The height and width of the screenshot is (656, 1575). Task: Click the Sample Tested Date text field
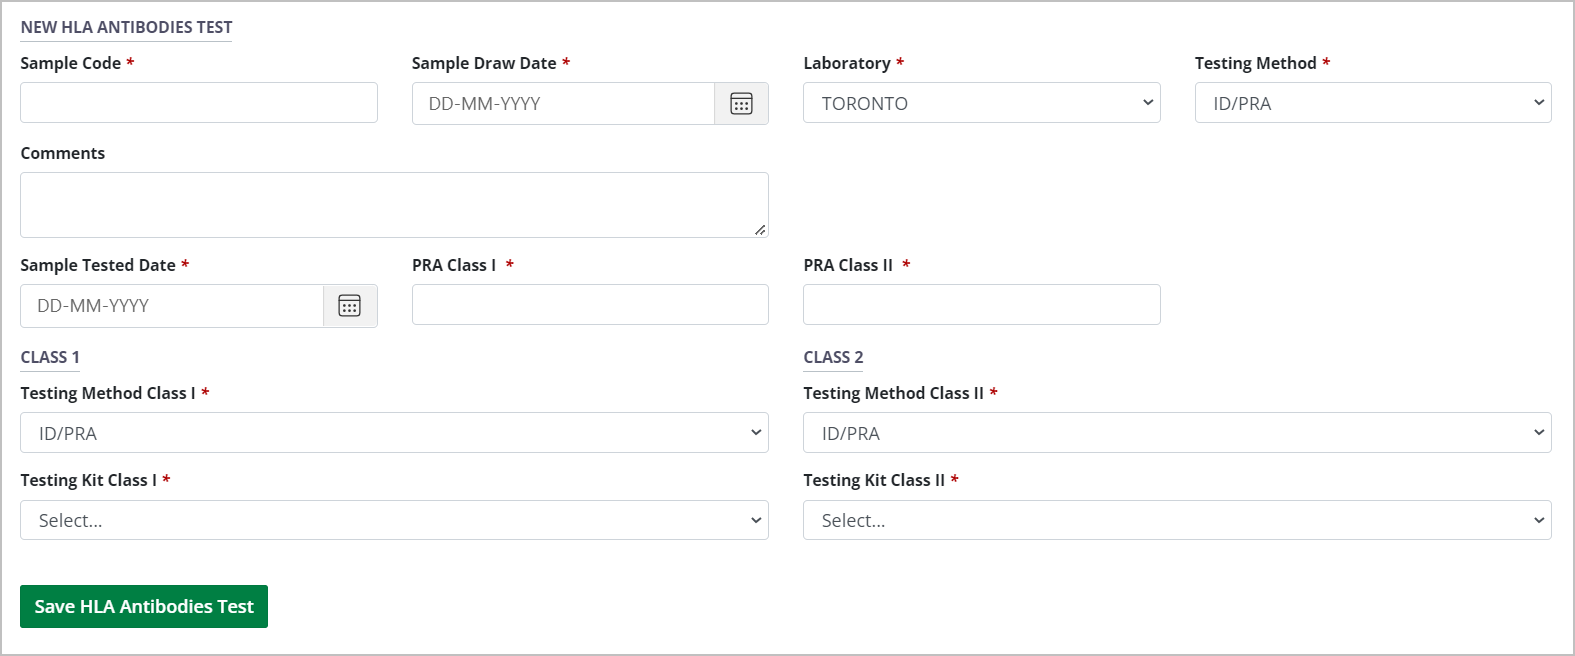click(170, 305)
